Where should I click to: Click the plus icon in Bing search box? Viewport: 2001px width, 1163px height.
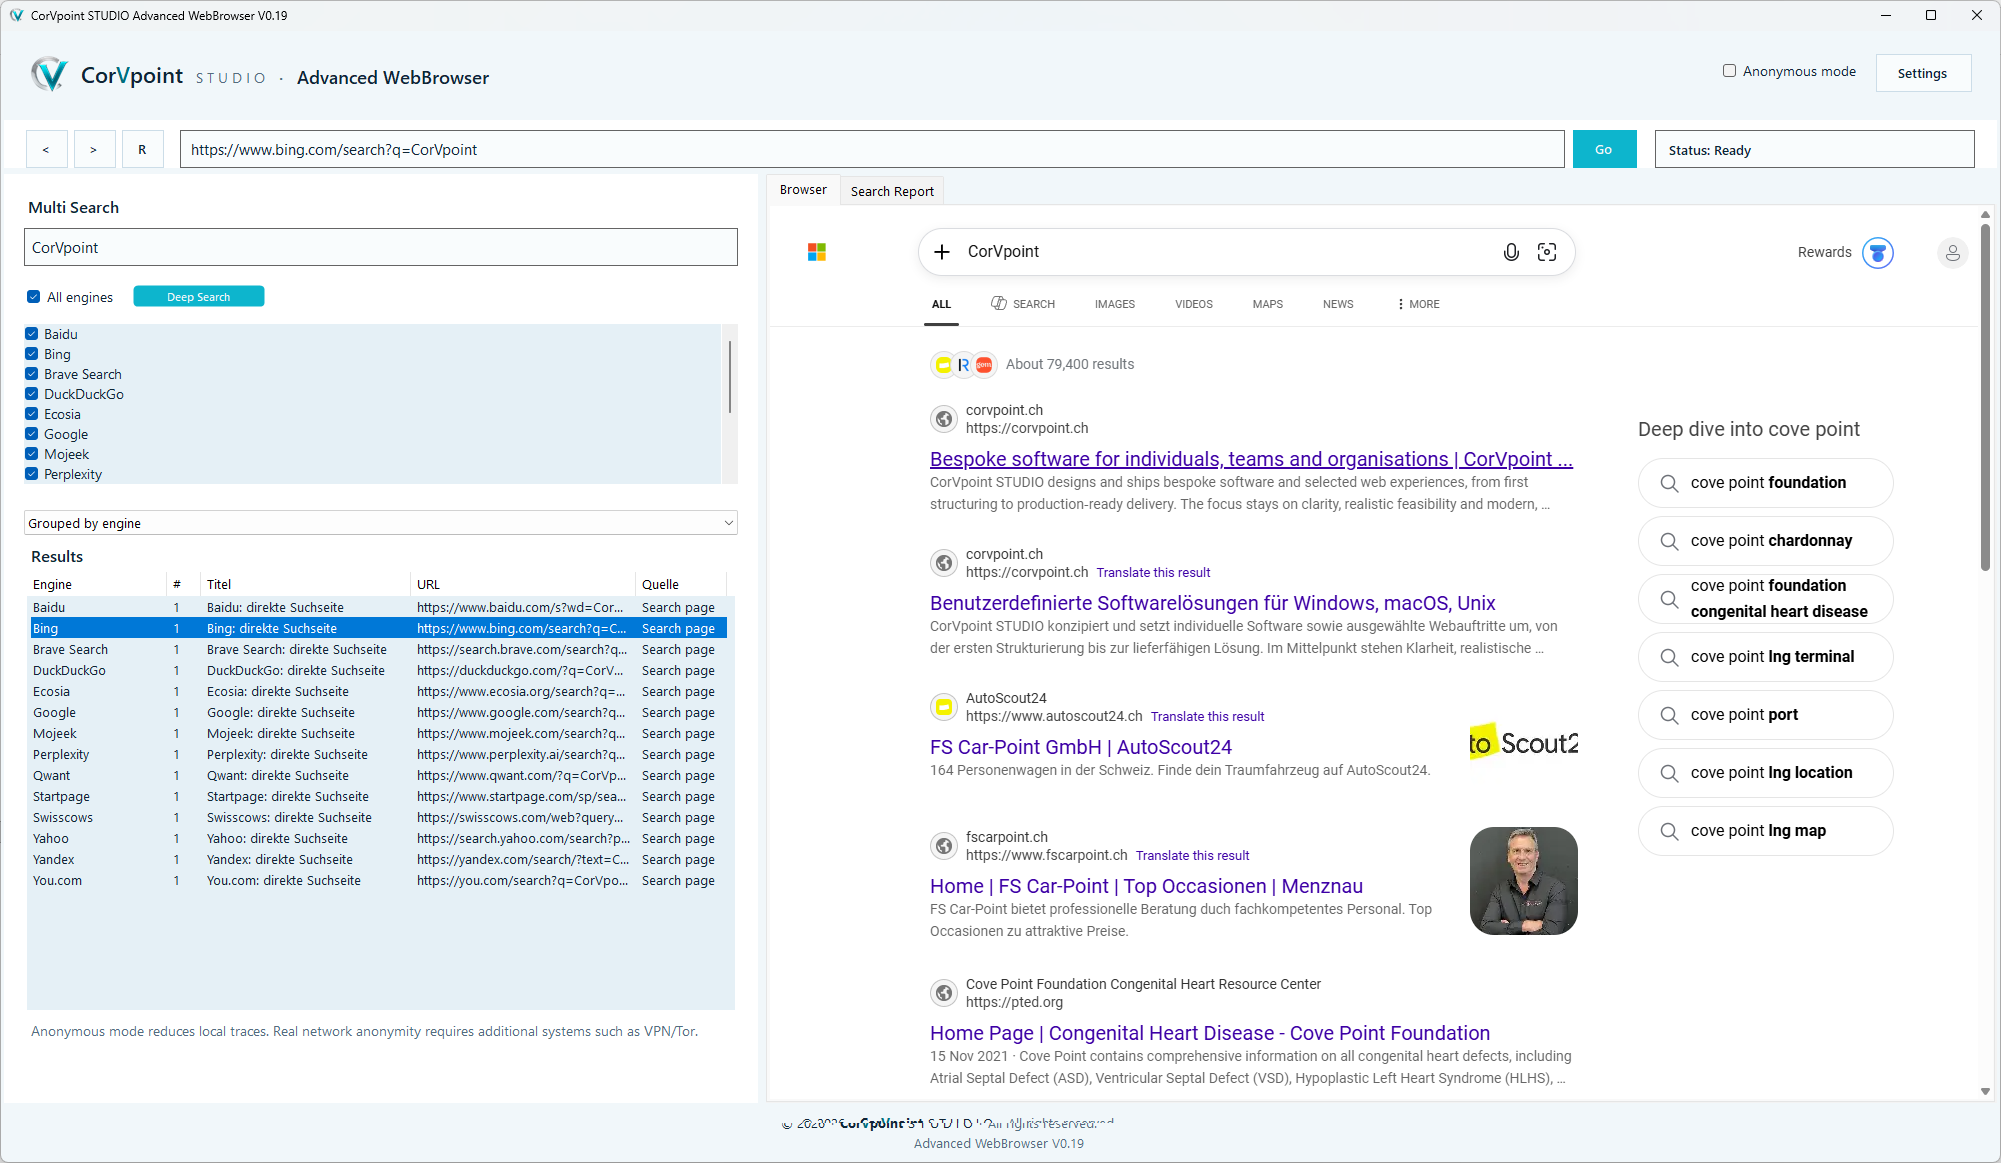point(942,252)
